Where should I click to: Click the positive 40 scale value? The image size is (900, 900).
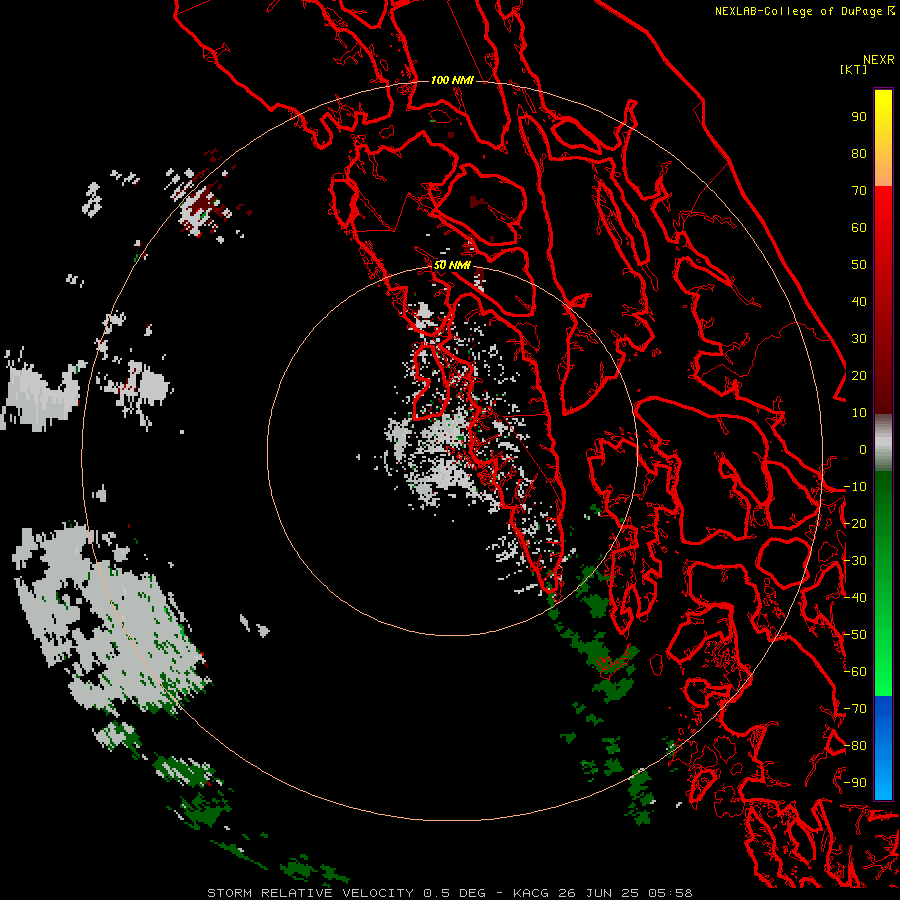[859, 302]
